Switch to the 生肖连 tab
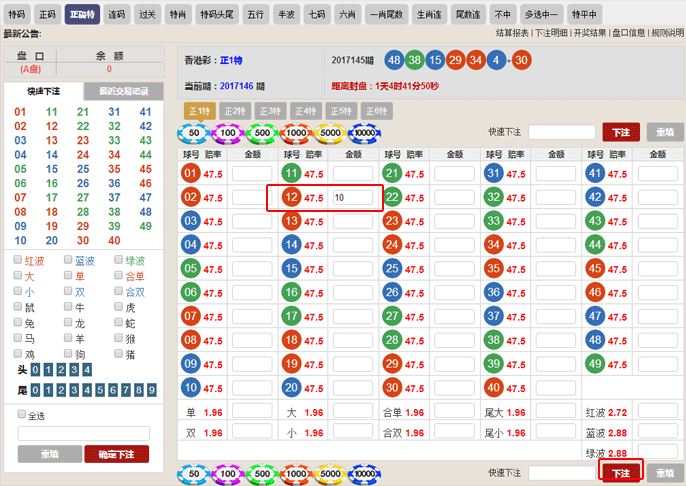The width and height of the screenshot is (686, 486). point(429,15)
